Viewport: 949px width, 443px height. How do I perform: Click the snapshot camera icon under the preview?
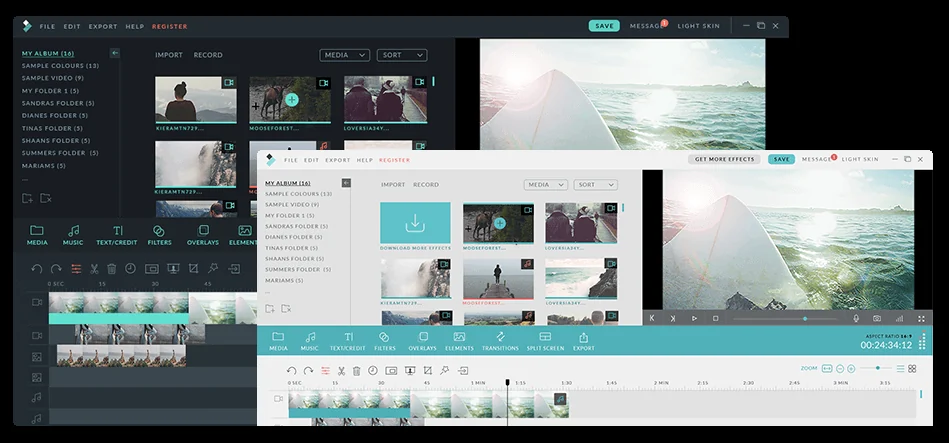pos(877,318)
